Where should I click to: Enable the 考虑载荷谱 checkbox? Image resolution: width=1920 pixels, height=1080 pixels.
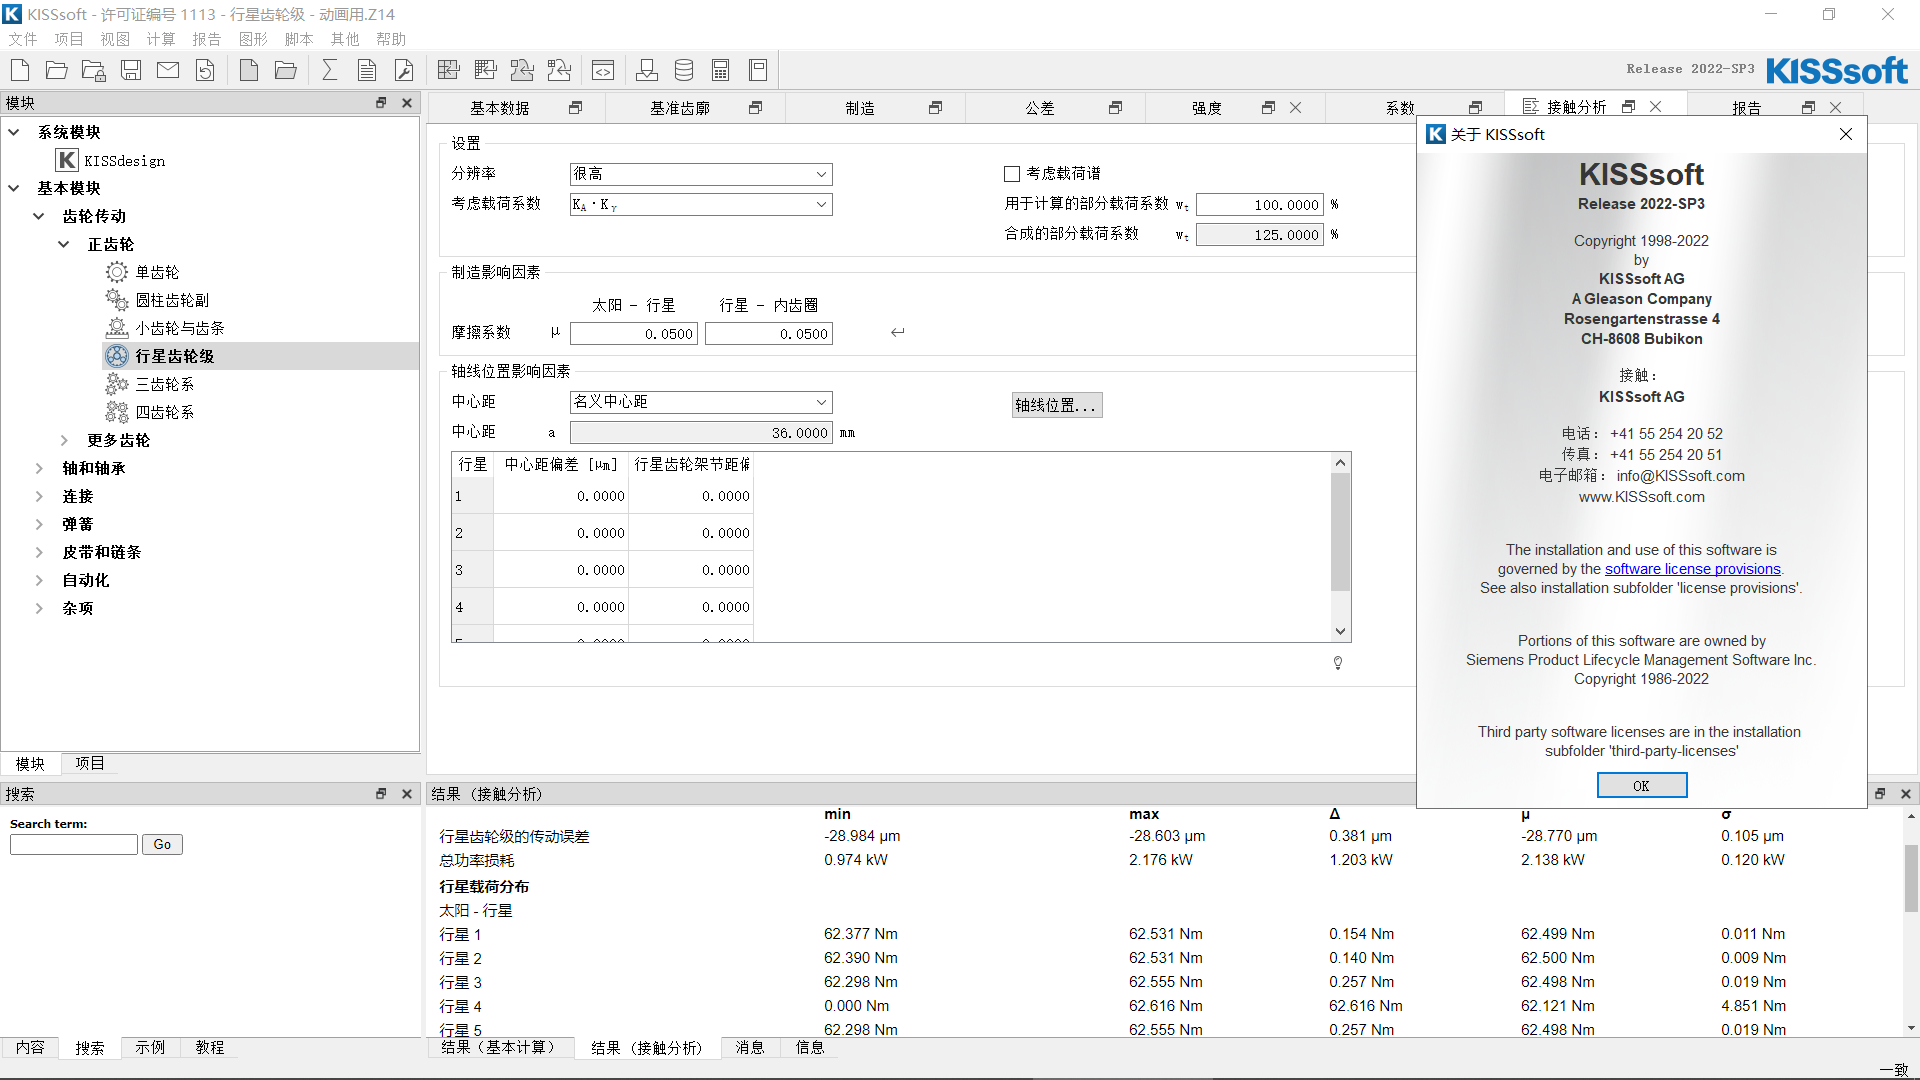tap(1012, 174)
